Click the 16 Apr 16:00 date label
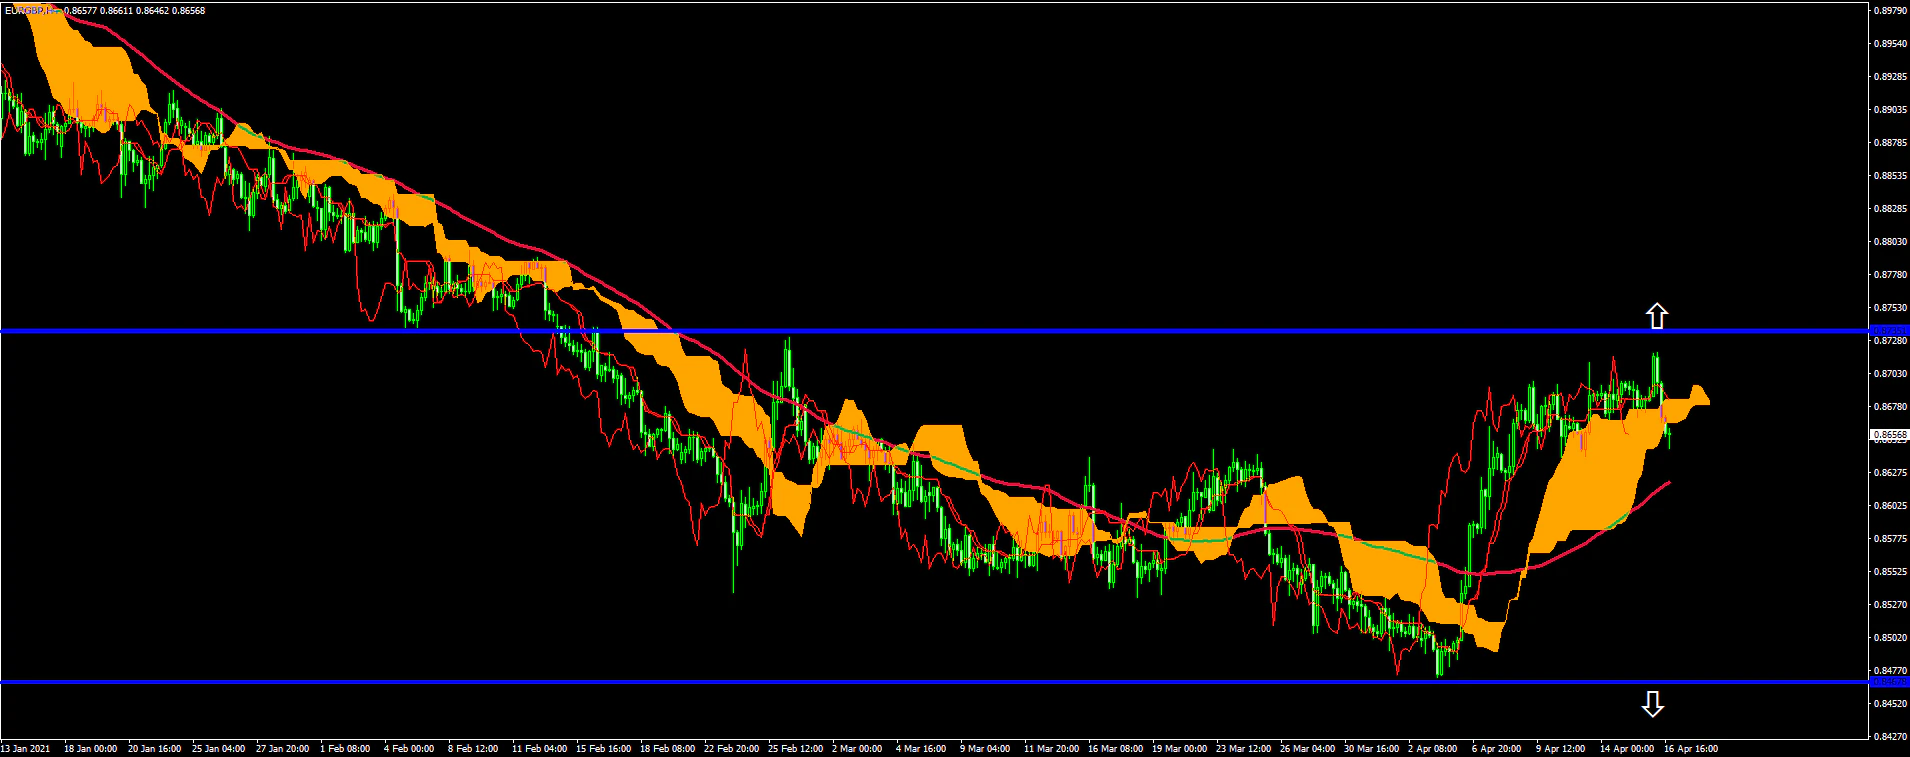The width and height of the screenshot is (1910, 757). click(1691, 749)
